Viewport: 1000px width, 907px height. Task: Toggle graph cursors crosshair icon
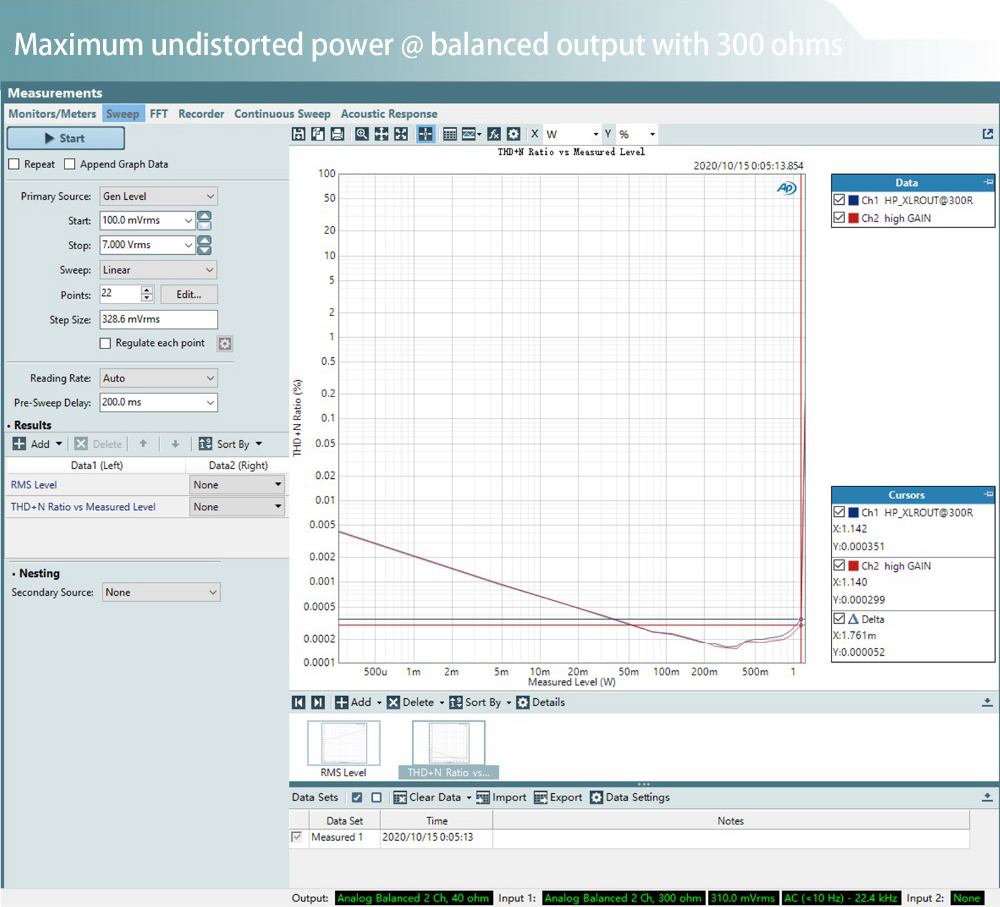coord(425,134)
